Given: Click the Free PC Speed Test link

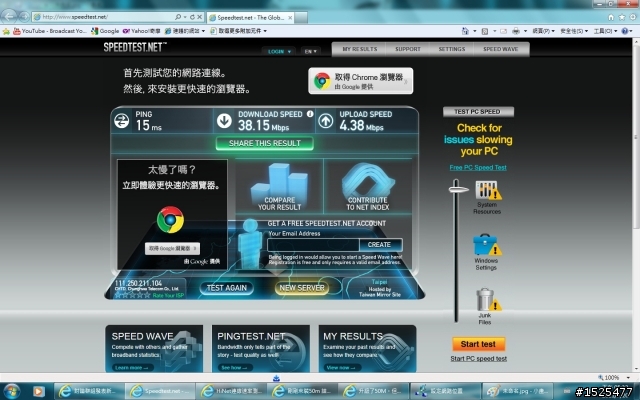Looking at the screenshot, I should tap(478, 167).
